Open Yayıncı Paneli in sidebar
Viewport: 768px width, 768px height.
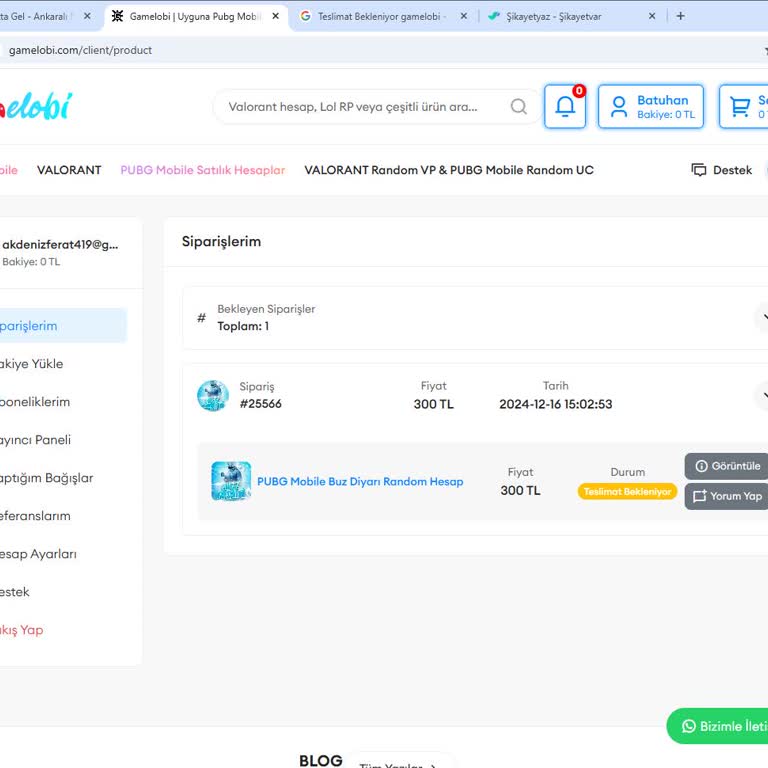coord(35,440)
